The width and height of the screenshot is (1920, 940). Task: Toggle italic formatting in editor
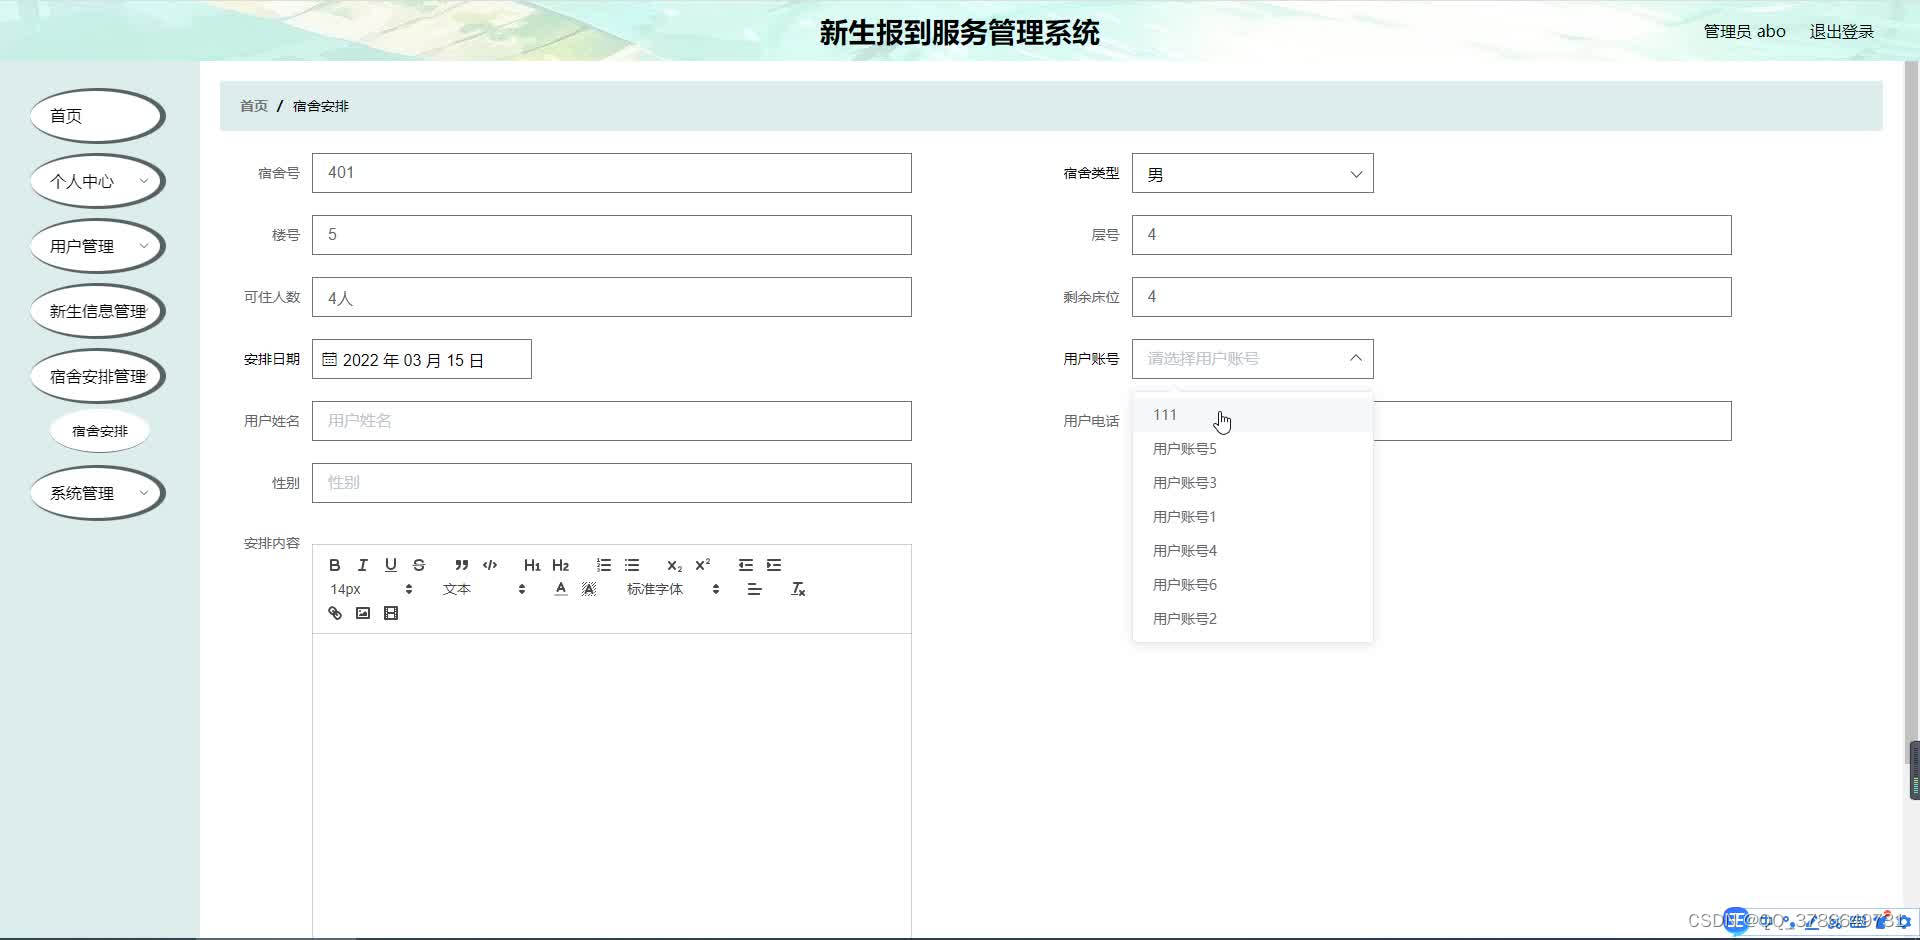[x=363, y=565]
